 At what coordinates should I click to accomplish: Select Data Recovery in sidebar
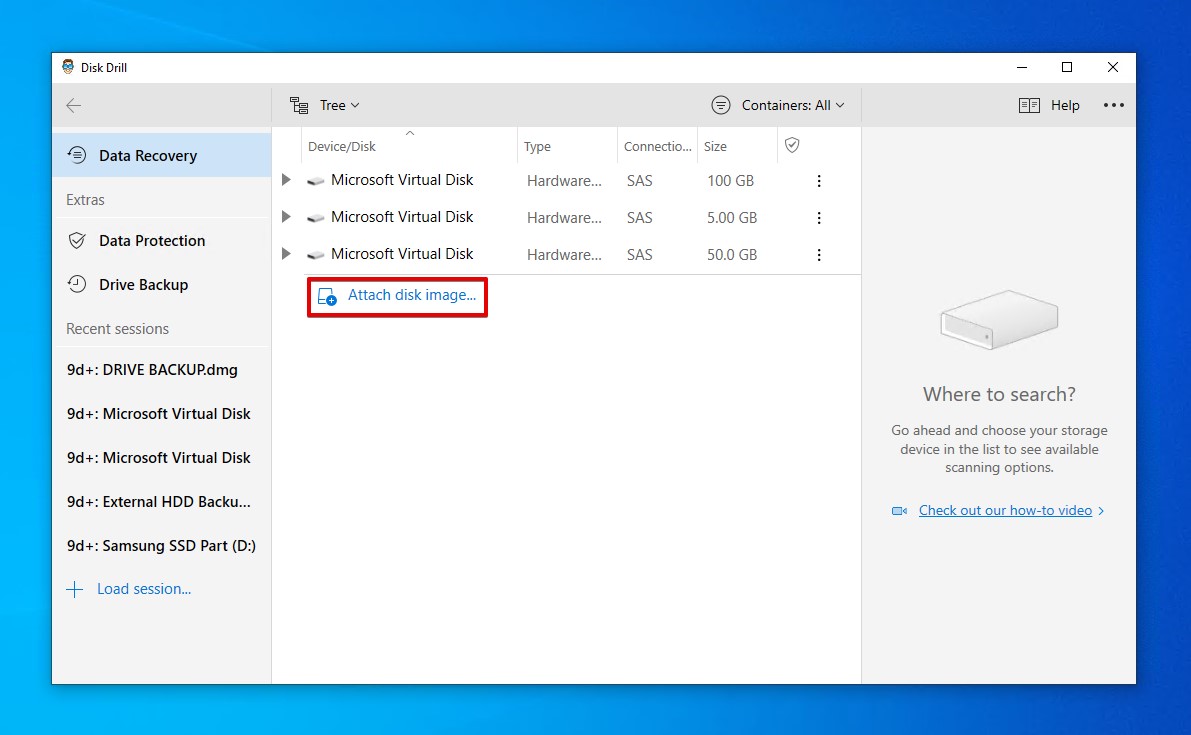[162, 156]
